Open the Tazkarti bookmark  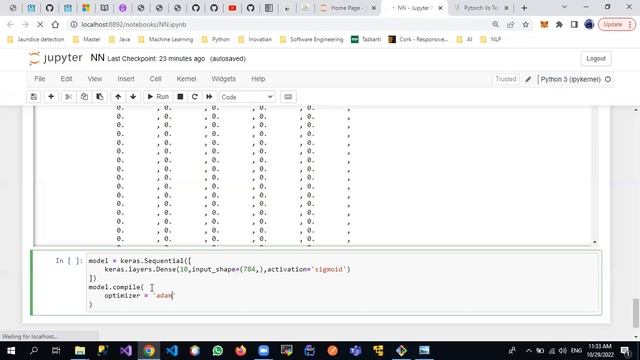(366, 39)
